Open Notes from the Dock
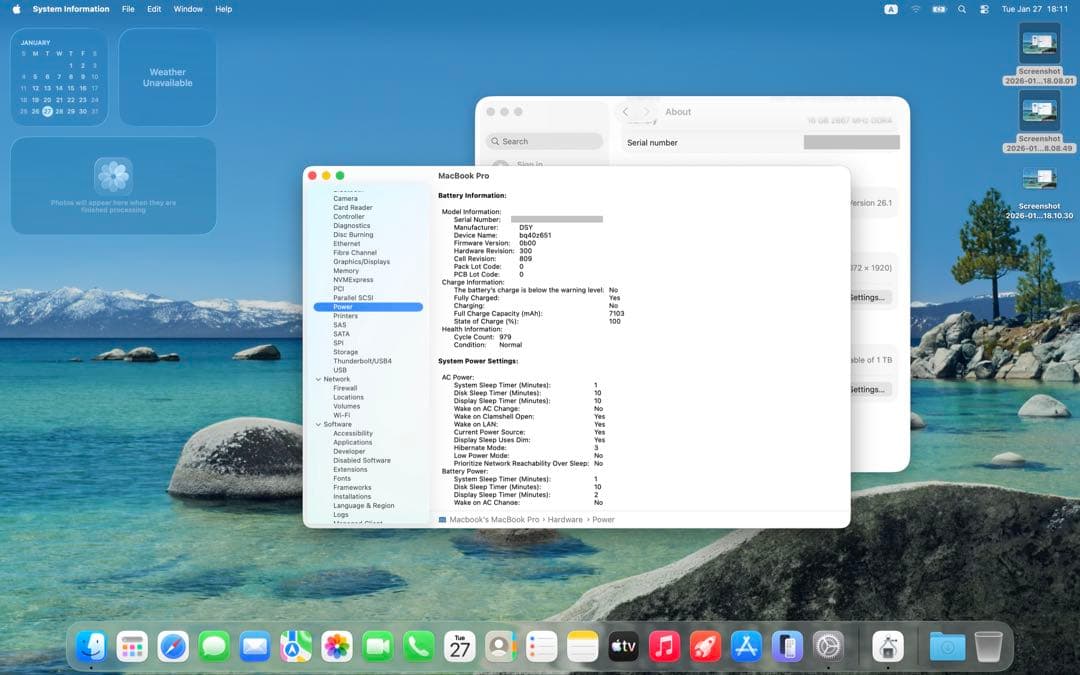1080x675 pixels. (x=582, y=646)
